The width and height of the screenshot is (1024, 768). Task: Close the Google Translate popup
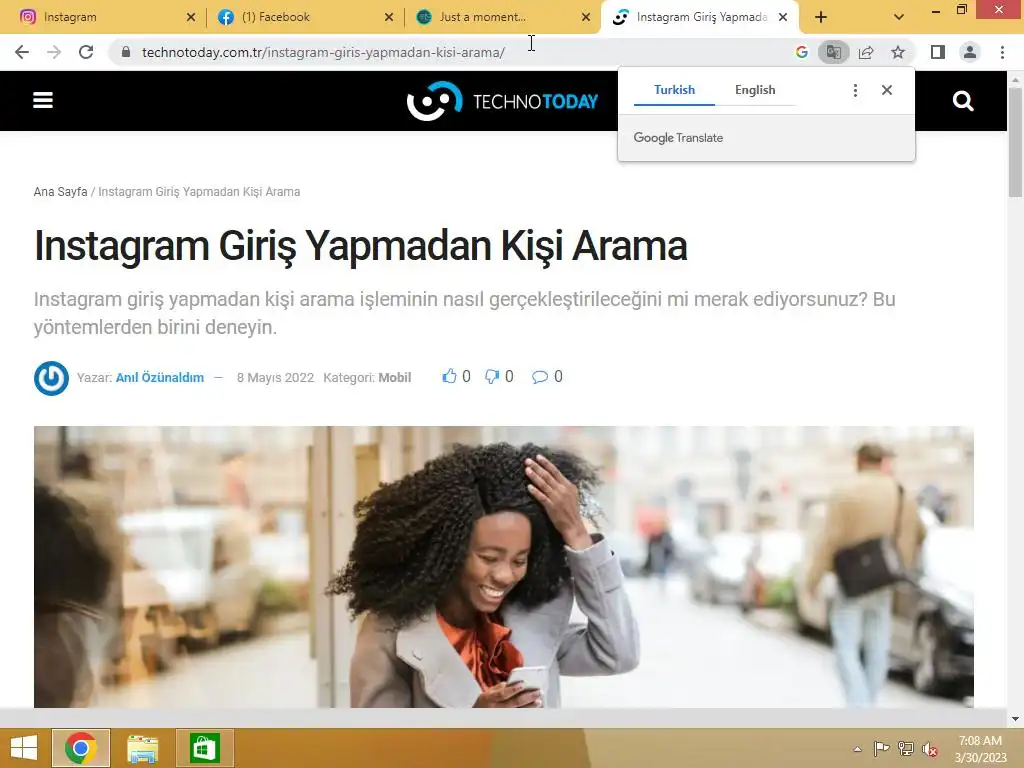coord(887,90)
